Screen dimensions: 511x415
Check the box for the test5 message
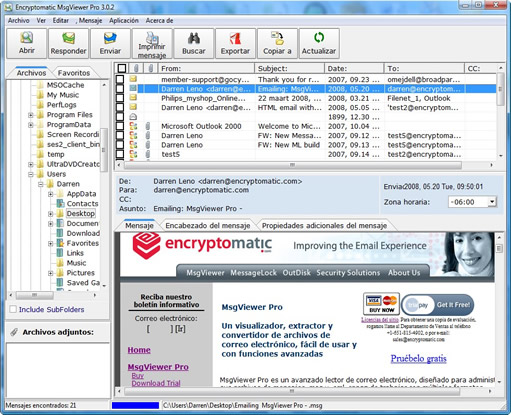(x=120, y=154)
